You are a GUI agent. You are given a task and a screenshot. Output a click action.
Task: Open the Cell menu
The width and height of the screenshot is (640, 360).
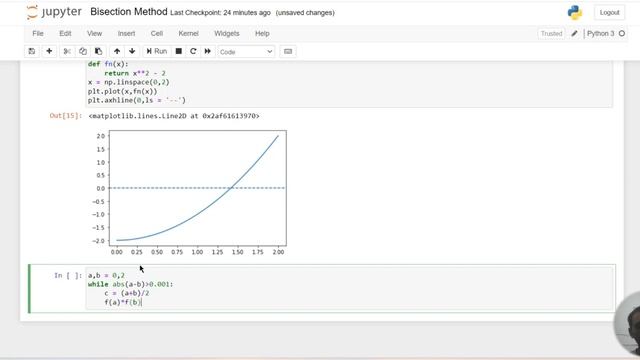coord(157,33)
